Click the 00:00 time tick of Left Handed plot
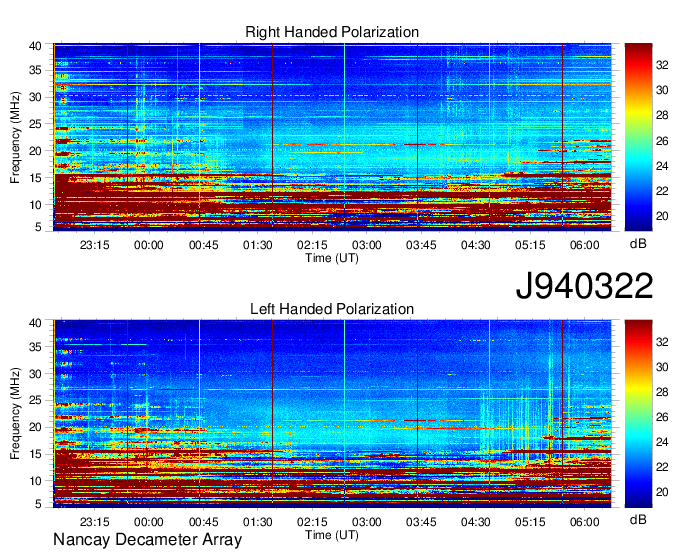This screenshot has height=552, width=680. [x=149, y=522]
